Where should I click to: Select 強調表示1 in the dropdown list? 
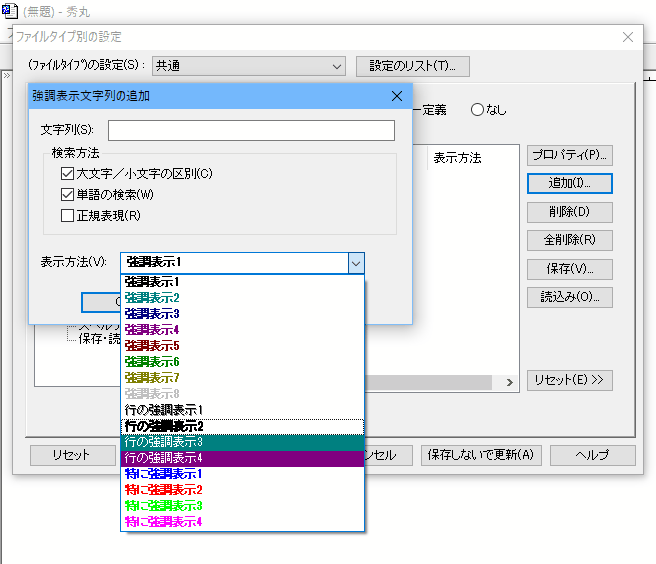pyautogui.click(x=242, y=282)
